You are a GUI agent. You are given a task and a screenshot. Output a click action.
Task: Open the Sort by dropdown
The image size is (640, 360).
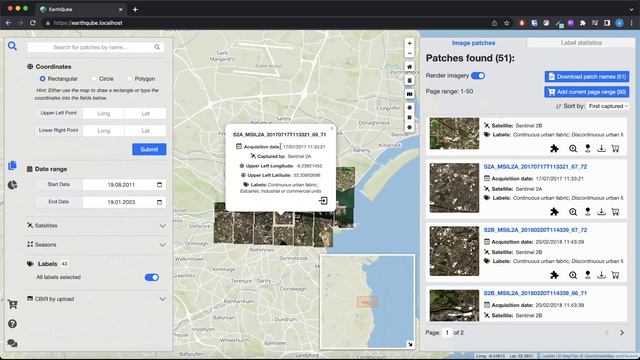(x=608, y=106)
